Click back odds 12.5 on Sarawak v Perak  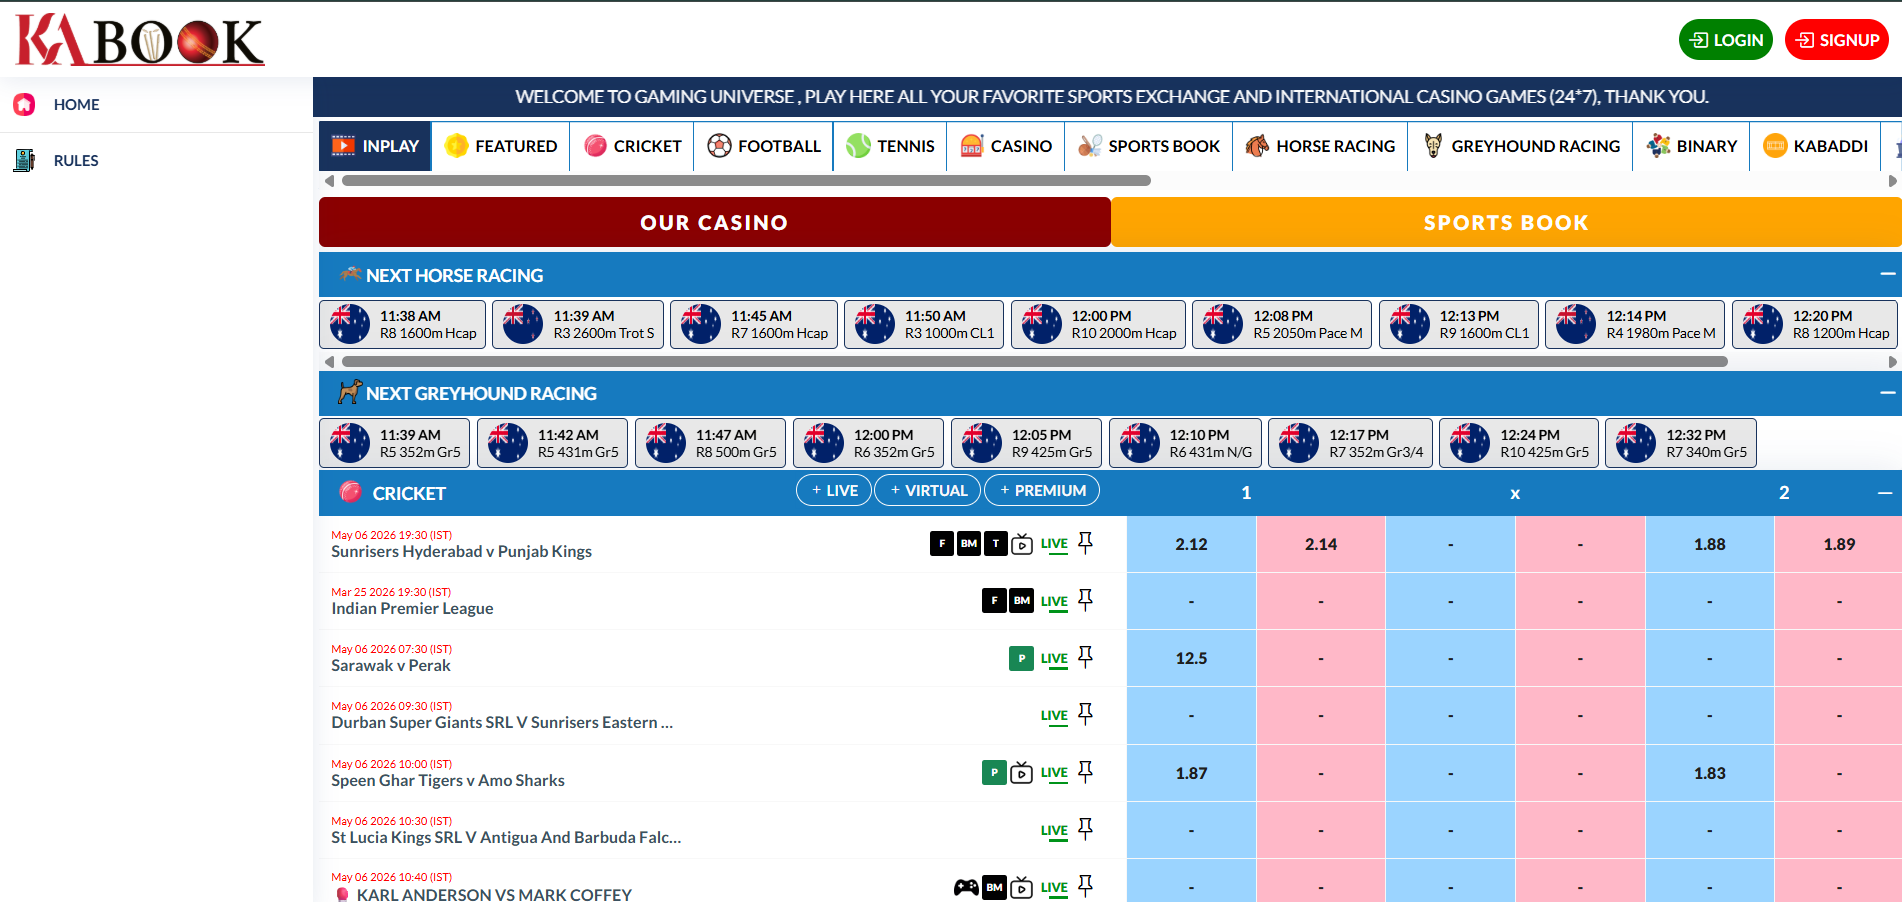(1191, 658)
